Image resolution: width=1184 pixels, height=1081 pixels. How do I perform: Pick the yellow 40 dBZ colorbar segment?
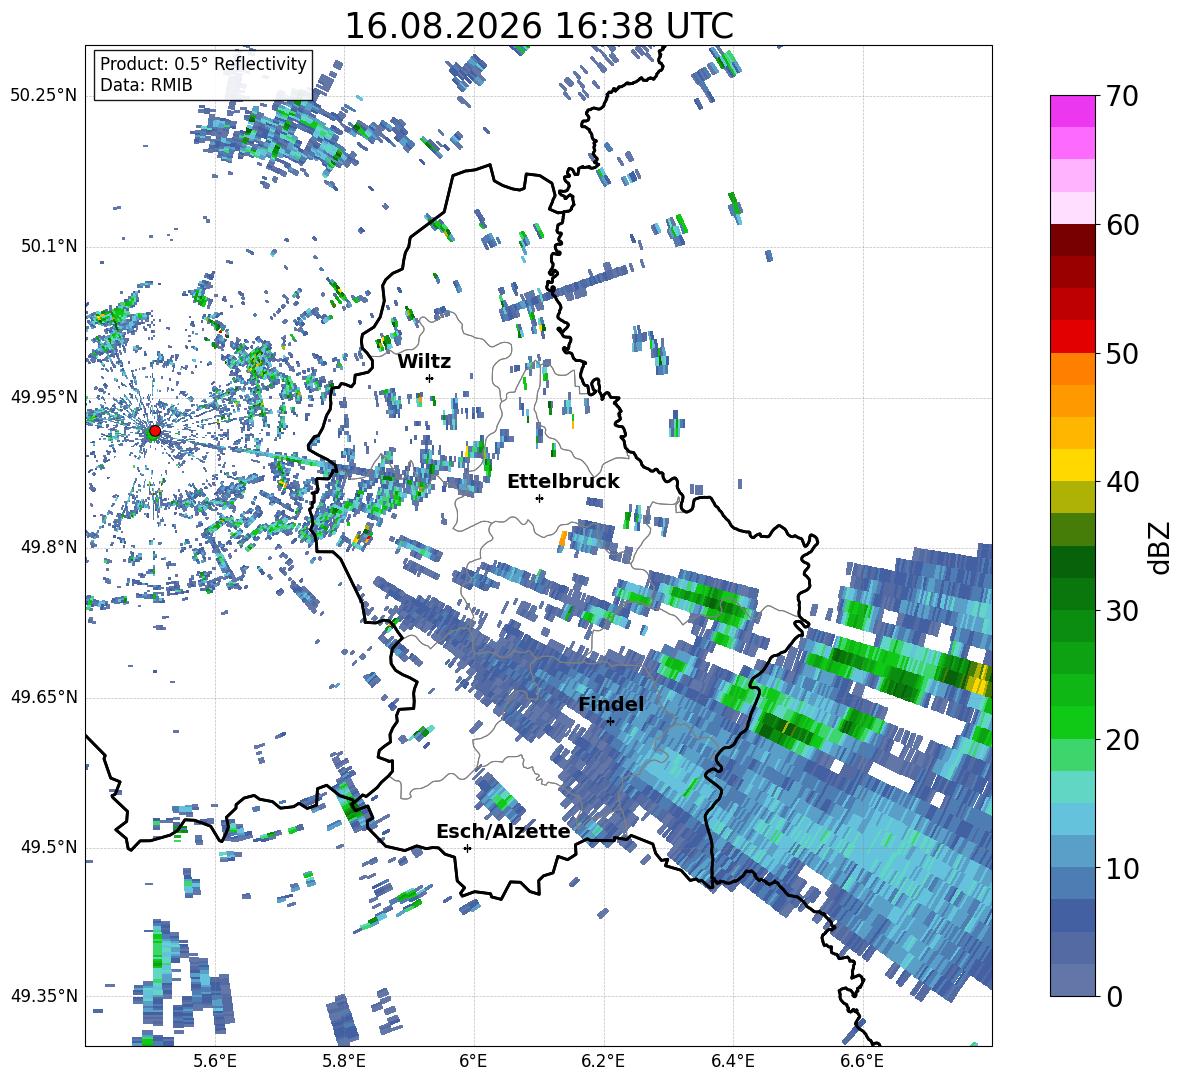pyautogui.click(x=1072, y=465)
